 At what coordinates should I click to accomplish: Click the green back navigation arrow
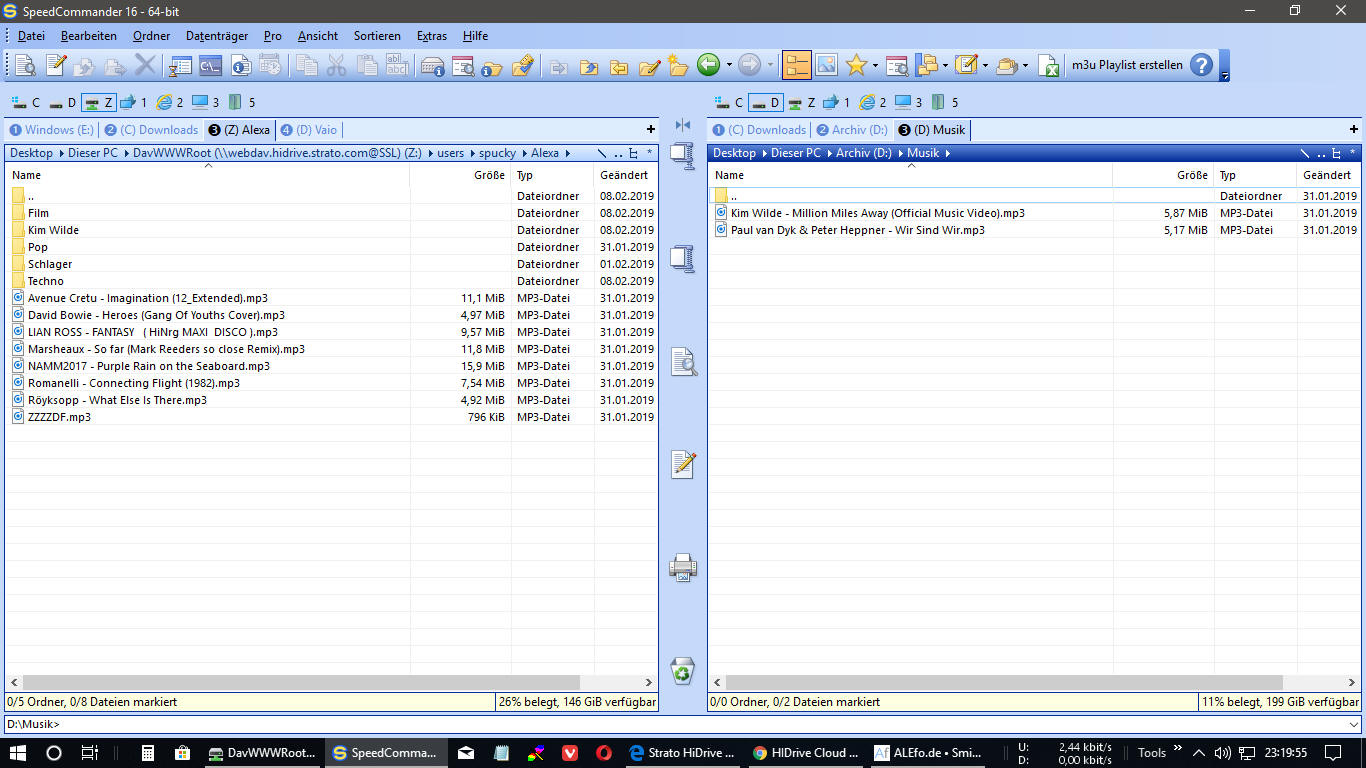click(x=708, y=66)
